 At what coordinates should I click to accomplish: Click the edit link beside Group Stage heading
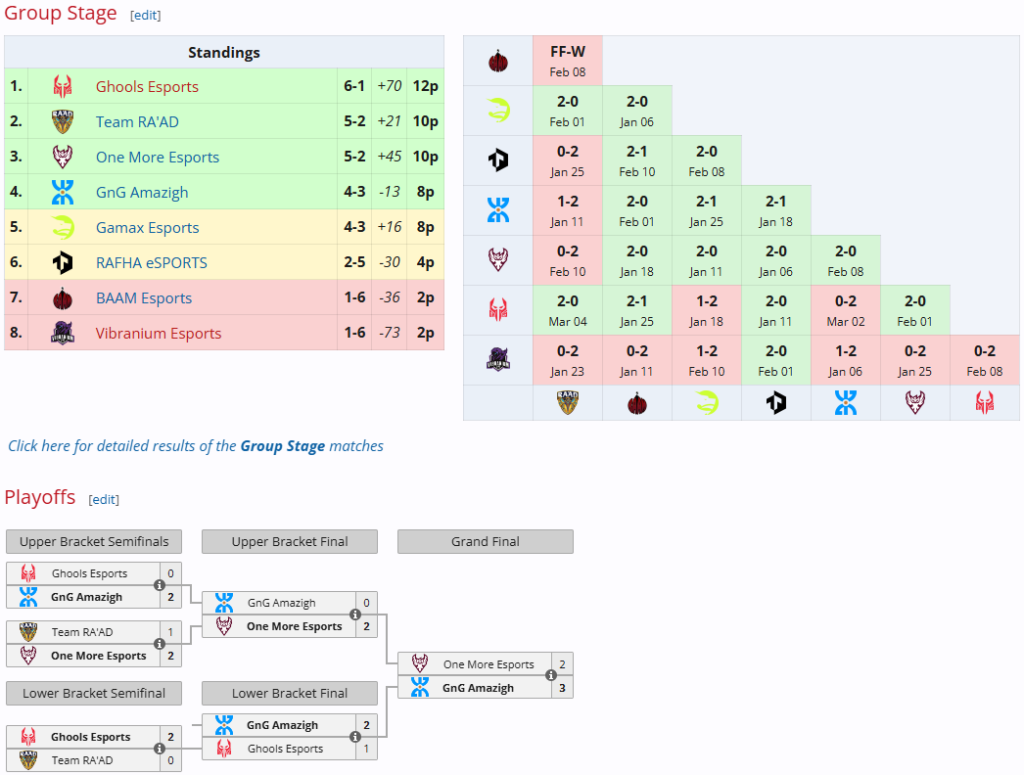[145, 15]
